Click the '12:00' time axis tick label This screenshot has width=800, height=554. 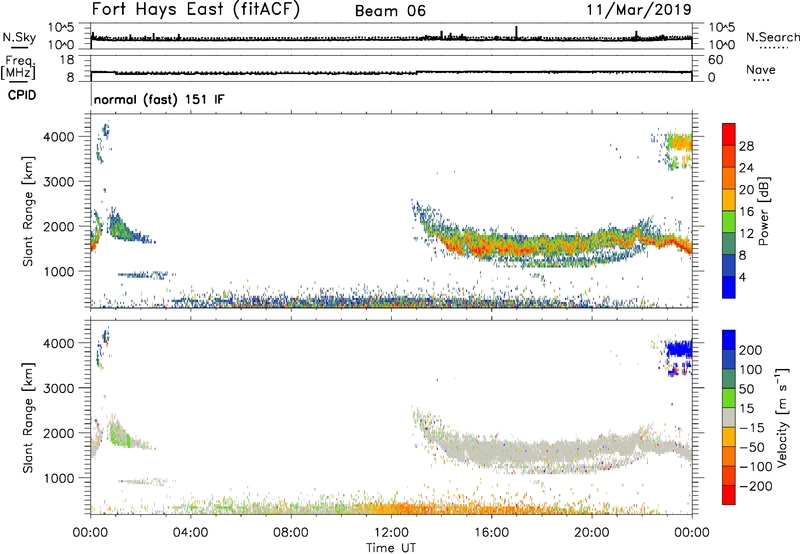point(391,533)
